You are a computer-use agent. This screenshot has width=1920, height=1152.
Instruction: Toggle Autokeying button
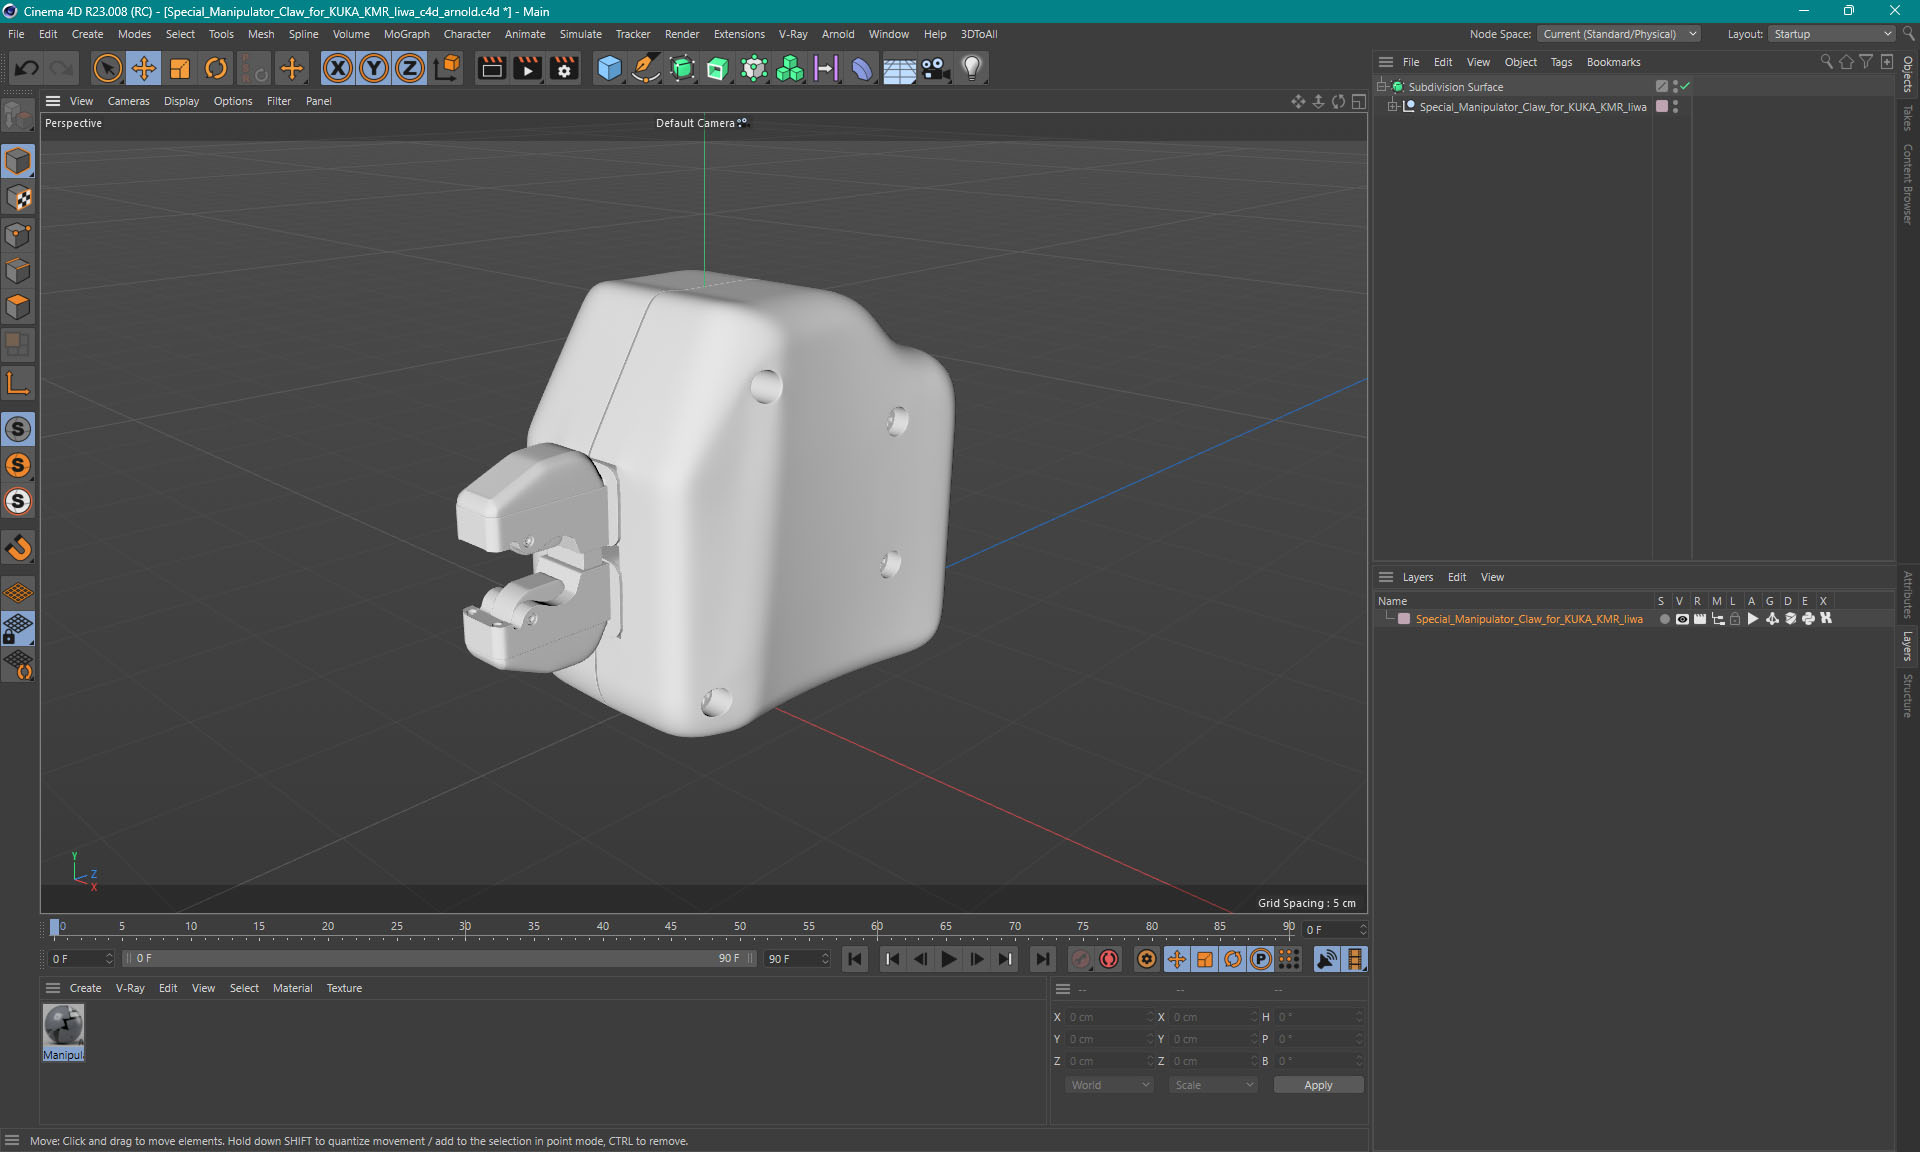click(1109, 959)
